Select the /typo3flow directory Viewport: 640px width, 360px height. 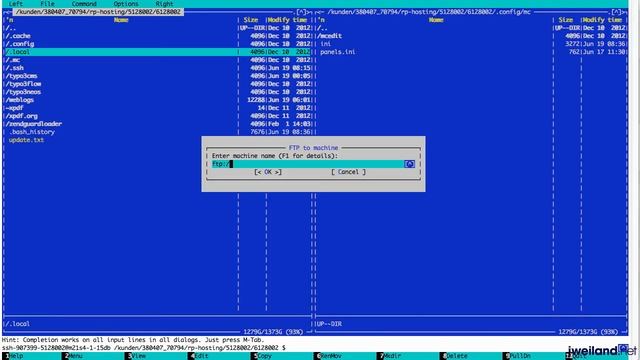(158, 84)
